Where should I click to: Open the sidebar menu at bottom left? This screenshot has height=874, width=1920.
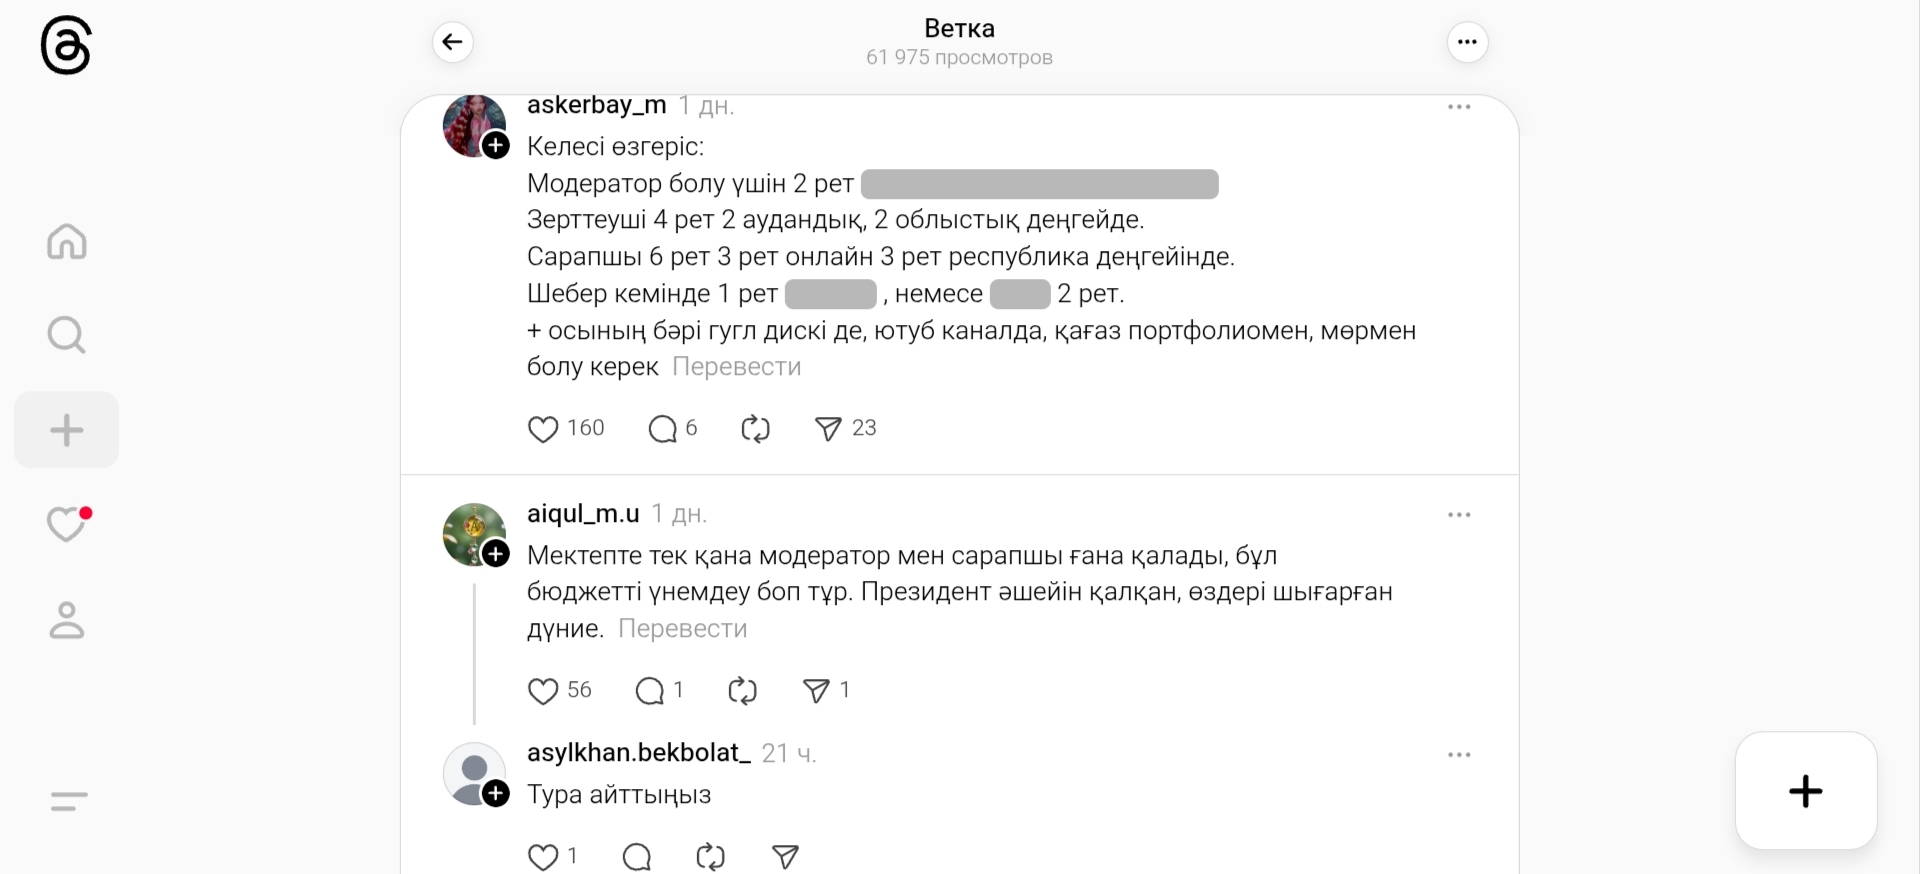pos(68,801)
